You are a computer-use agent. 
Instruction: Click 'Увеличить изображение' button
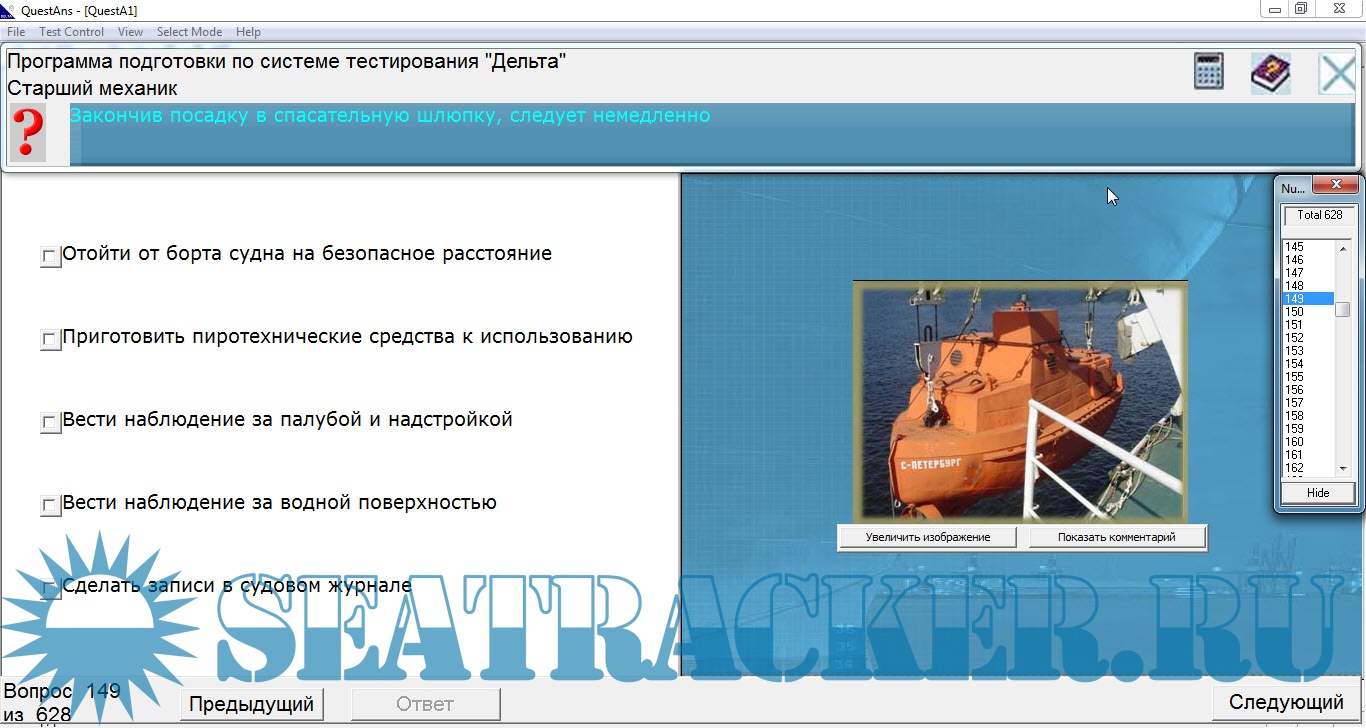pyautogui.click(x=927, y=537)
